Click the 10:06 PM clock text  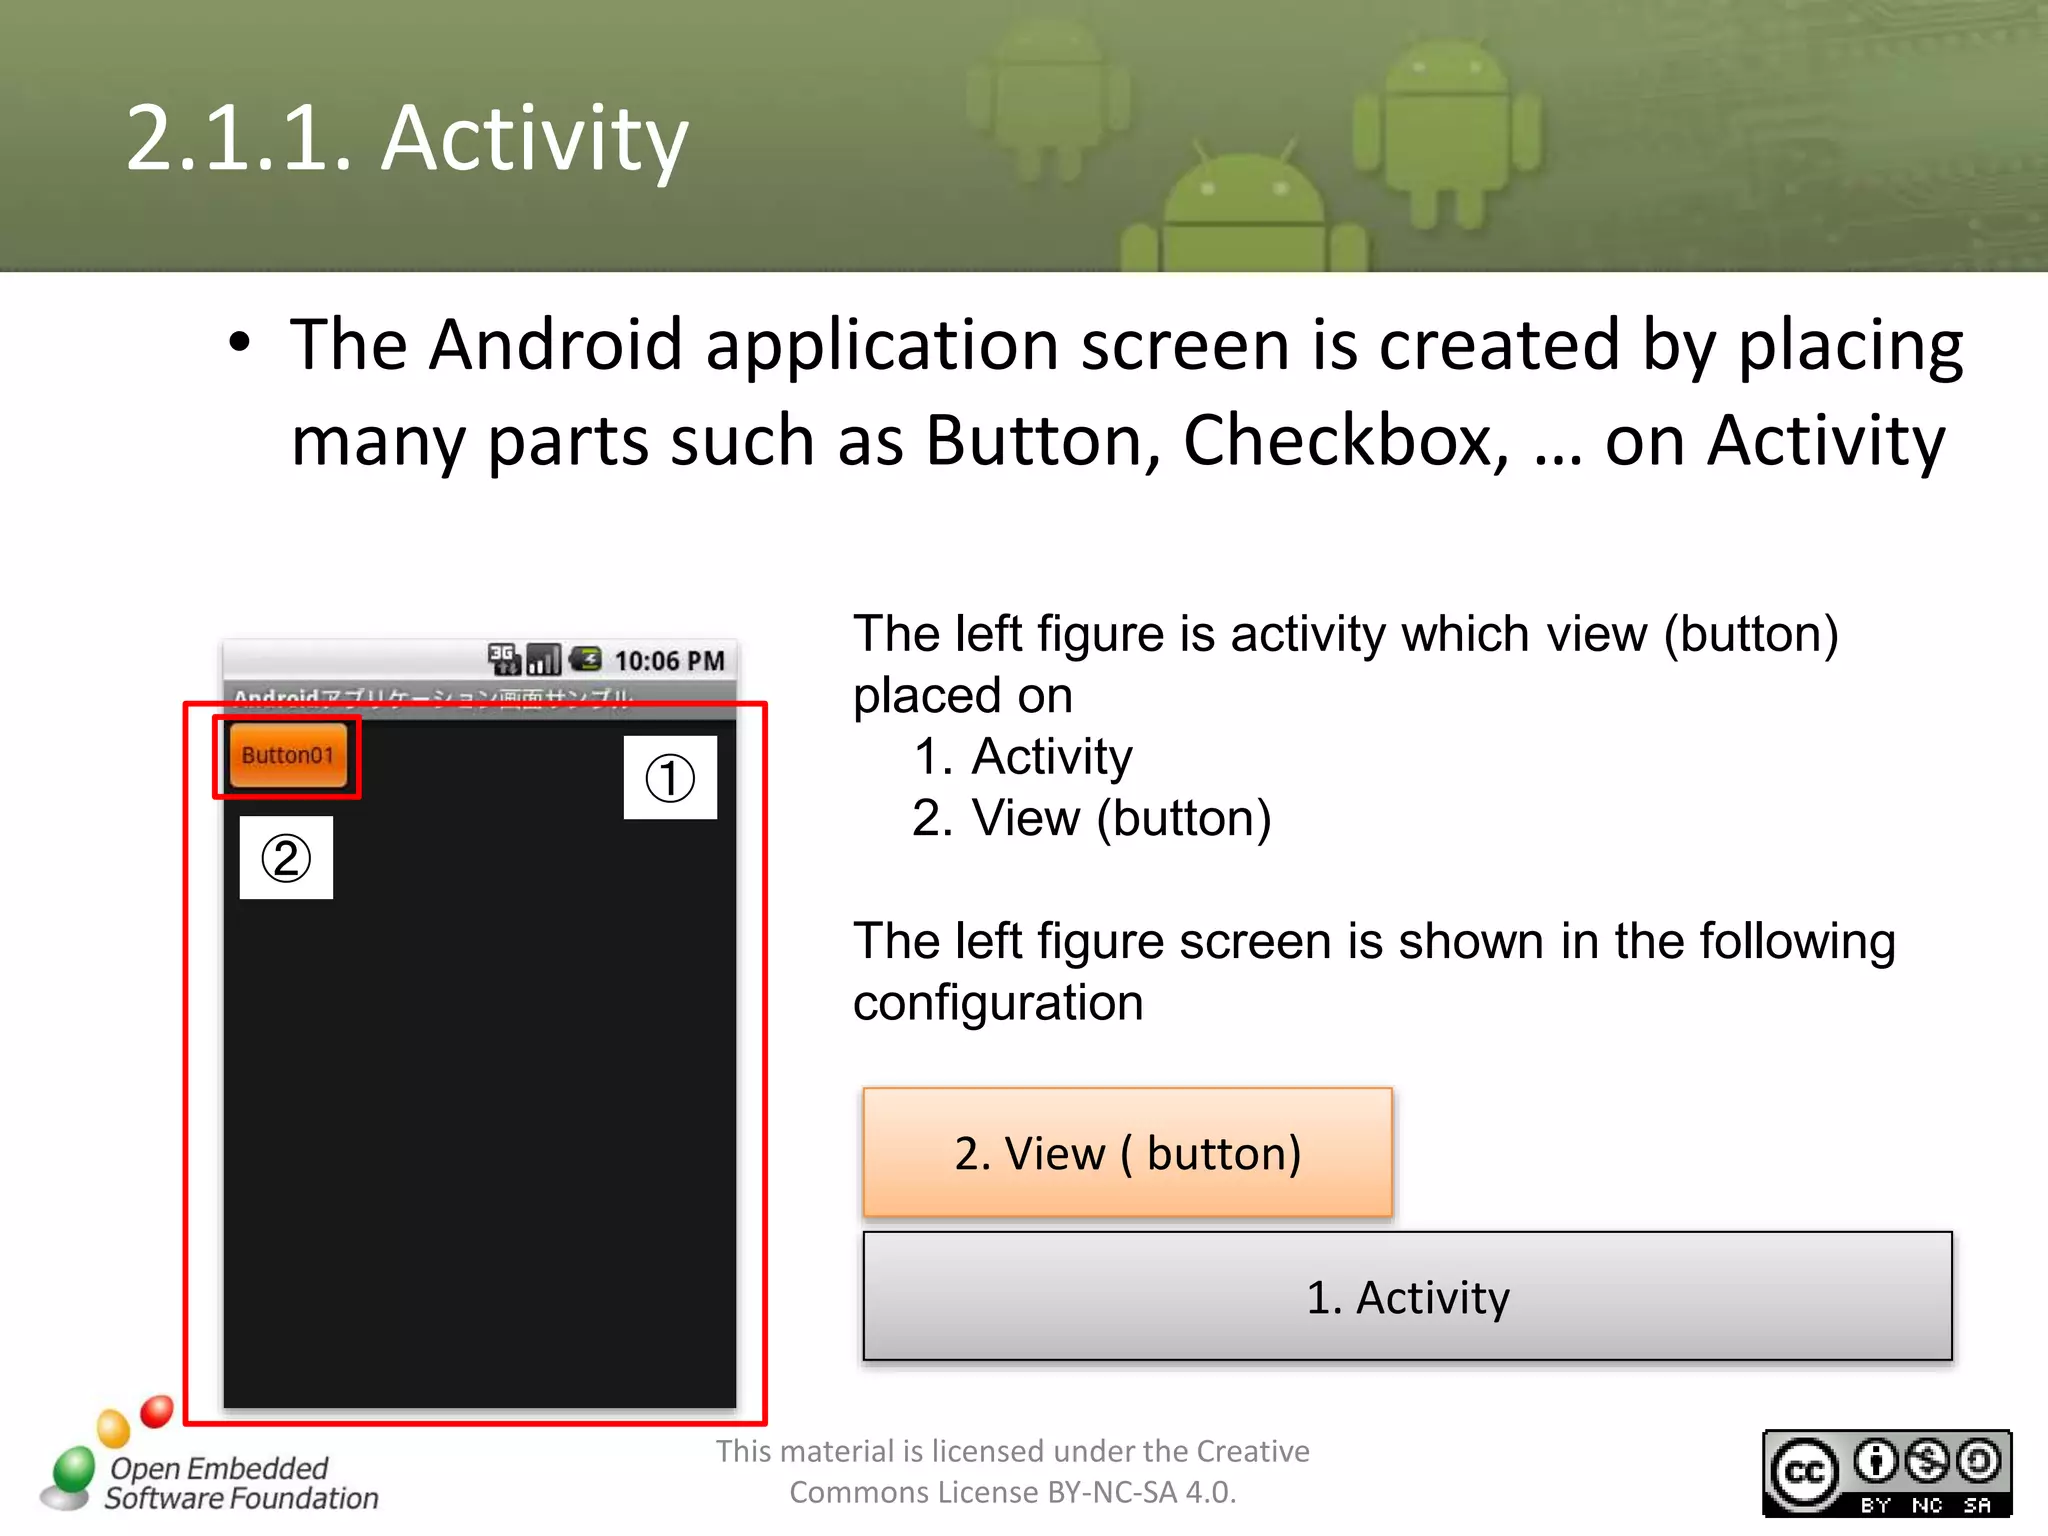tap(669, 660)
